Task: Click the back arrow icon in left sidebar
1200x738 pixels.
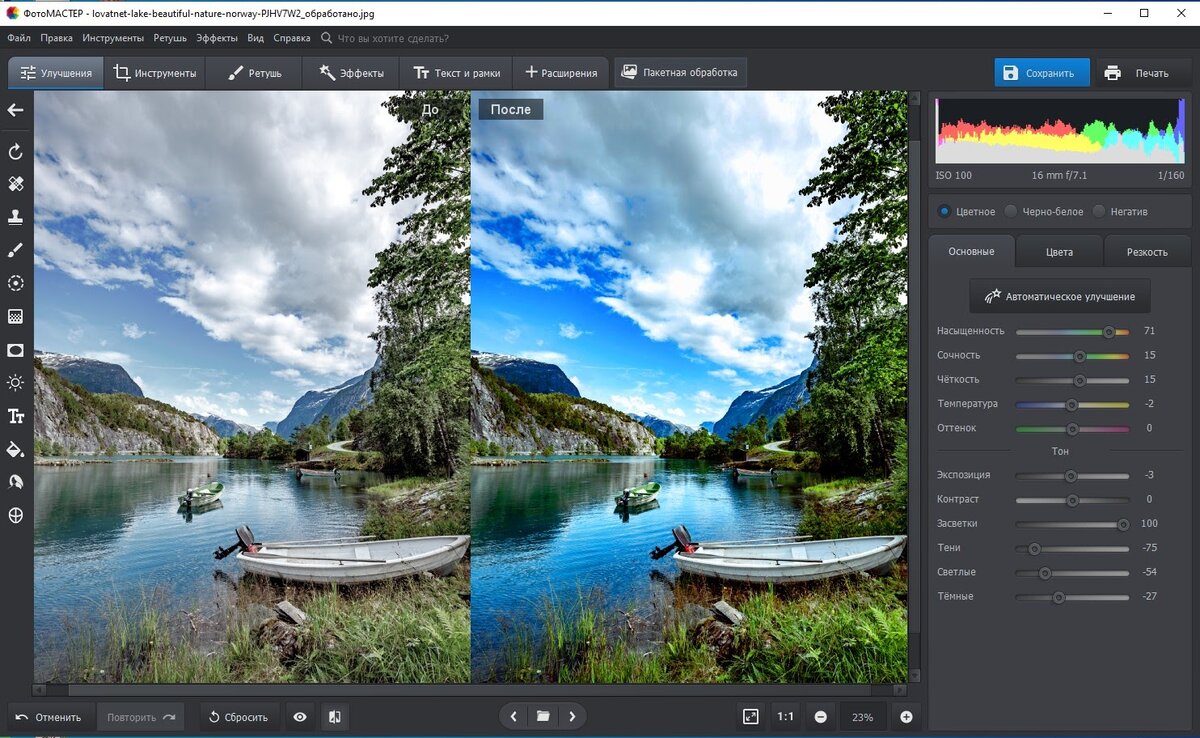Action: coord(15,110)
